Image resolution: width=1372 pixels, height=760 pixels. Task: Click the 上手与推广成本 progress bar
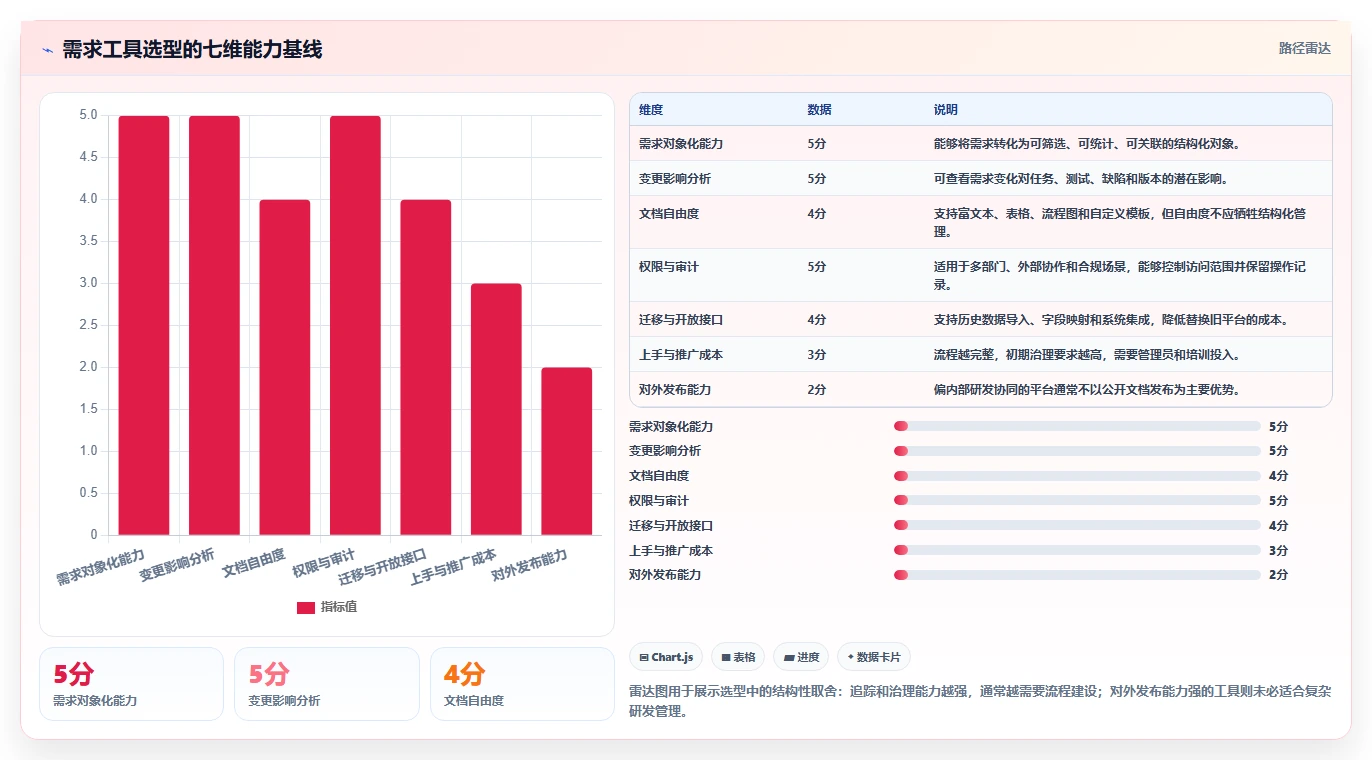point(1077,550)
